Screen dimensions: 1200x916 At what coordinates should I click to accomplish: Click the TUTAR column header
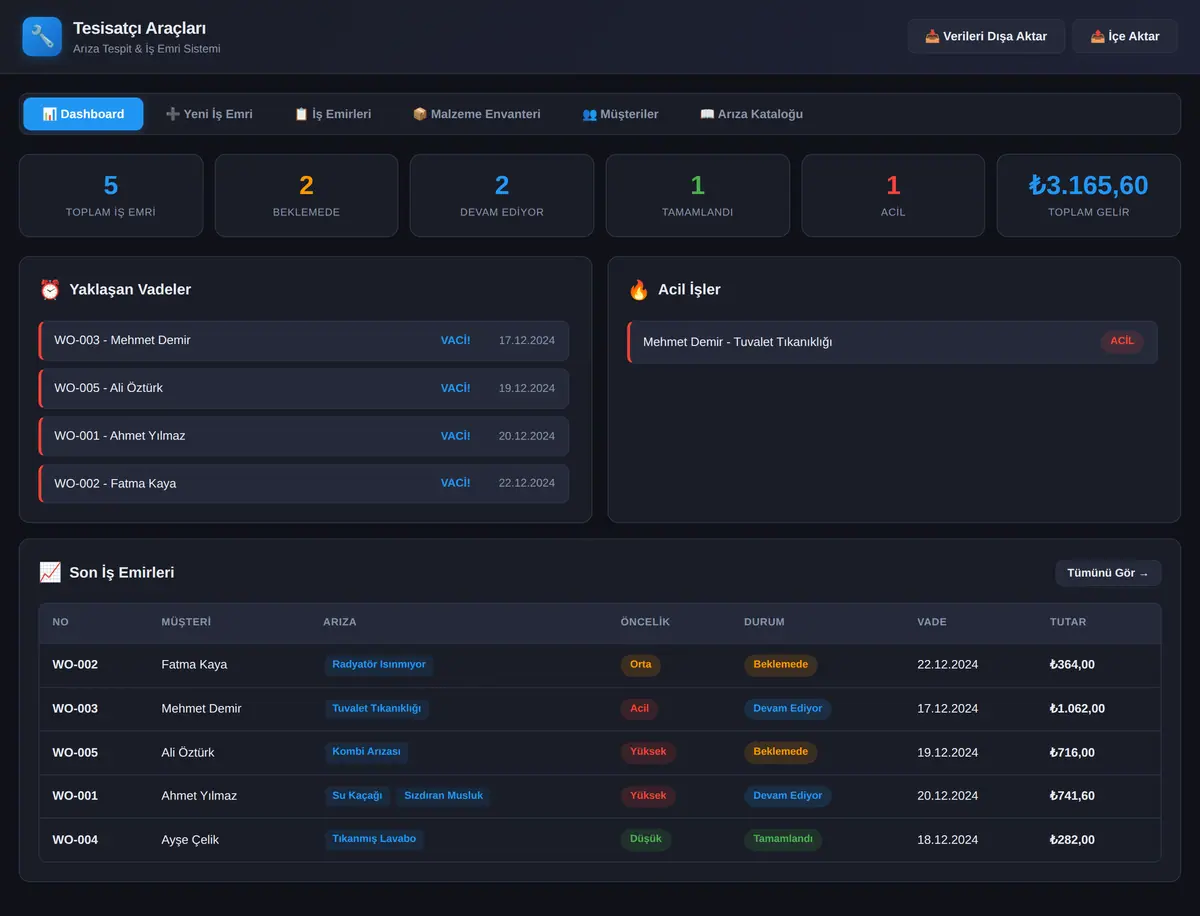(1068, 622)
